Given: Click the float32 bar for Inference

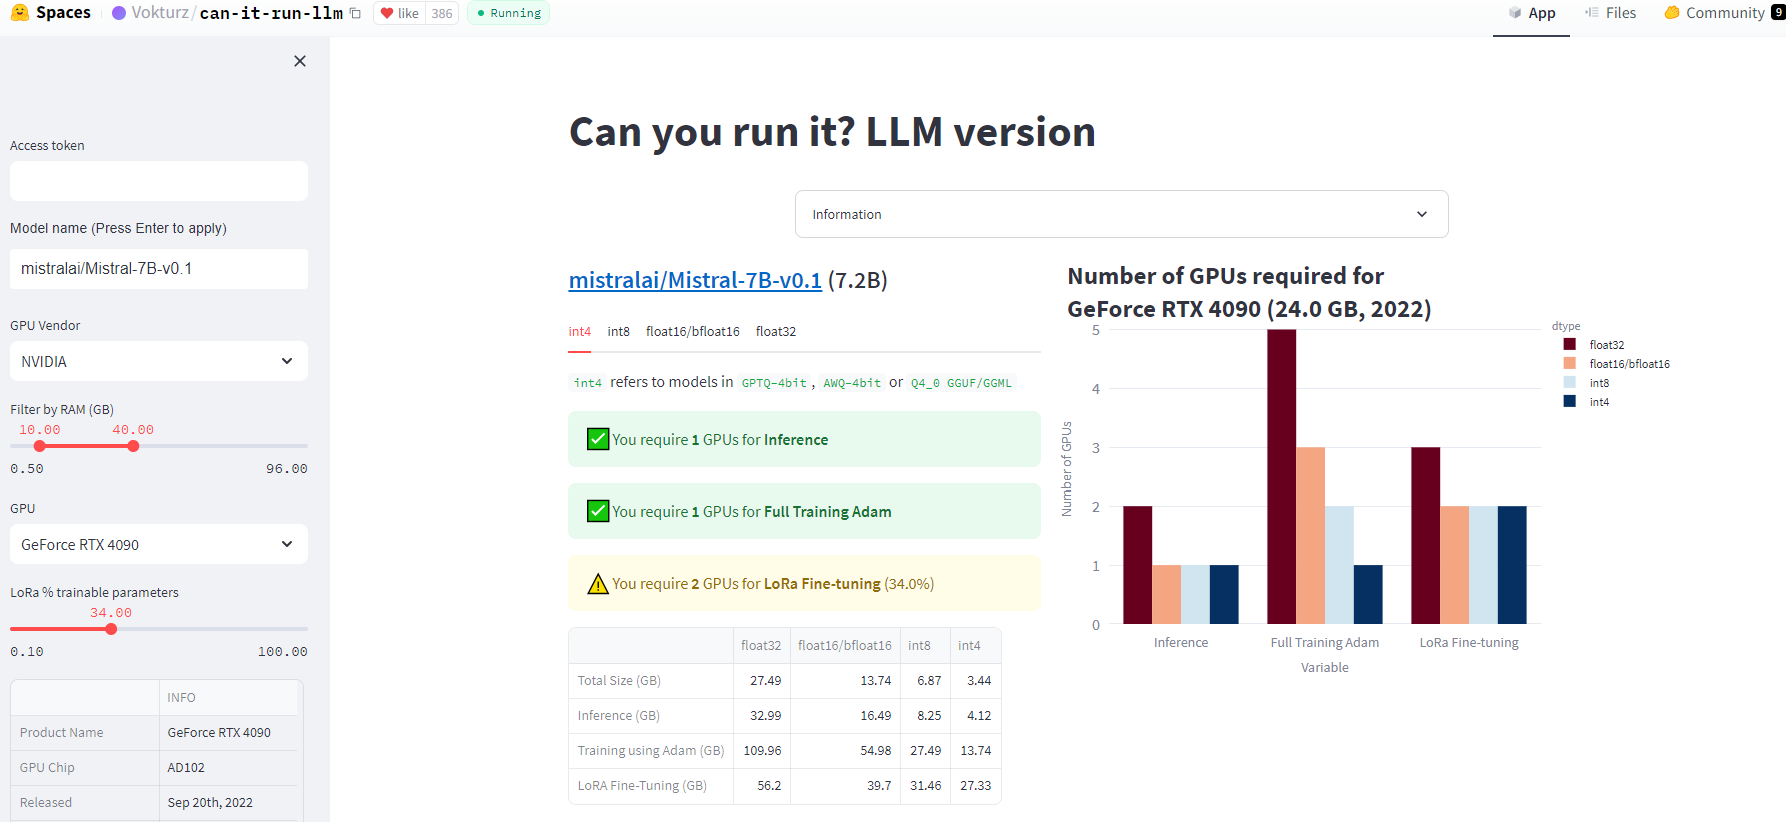Looking at the screenshot, I should tap(1137, 565).
